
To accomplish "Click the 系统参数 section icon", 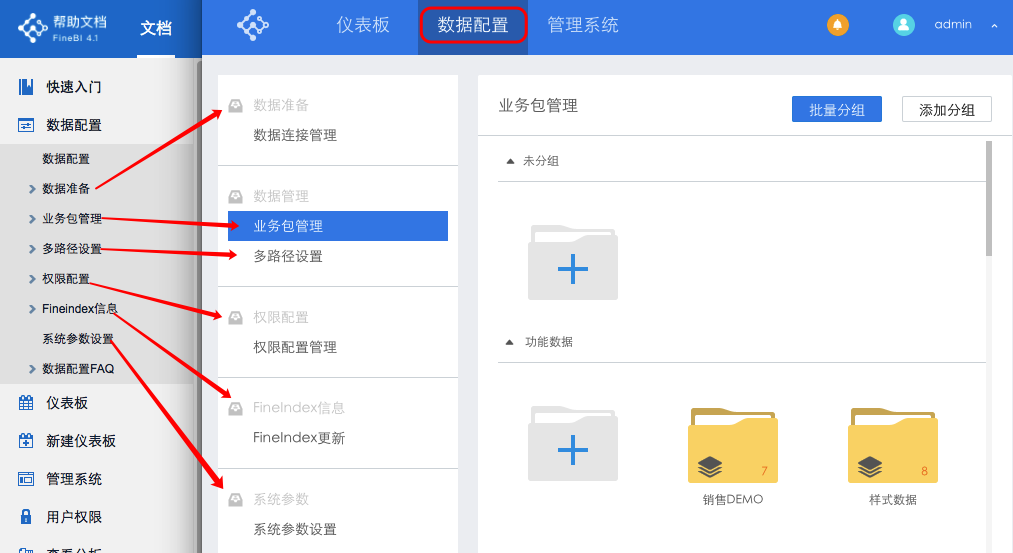I will click(235, 499).
